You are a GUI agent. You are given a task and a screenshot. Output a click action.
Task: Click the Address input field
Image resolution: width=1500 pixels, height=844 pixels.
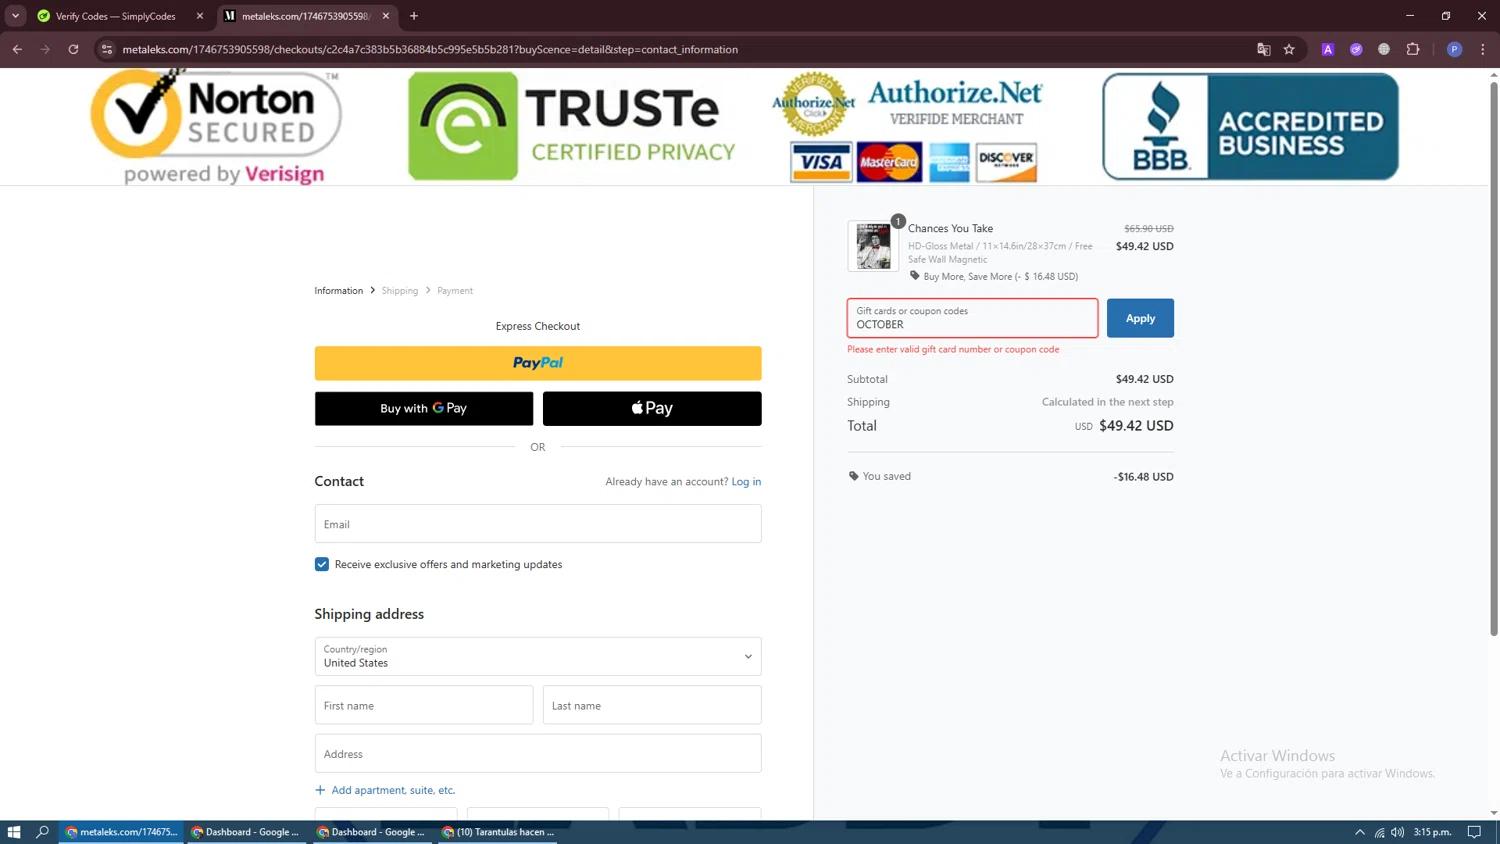[538, 754]
